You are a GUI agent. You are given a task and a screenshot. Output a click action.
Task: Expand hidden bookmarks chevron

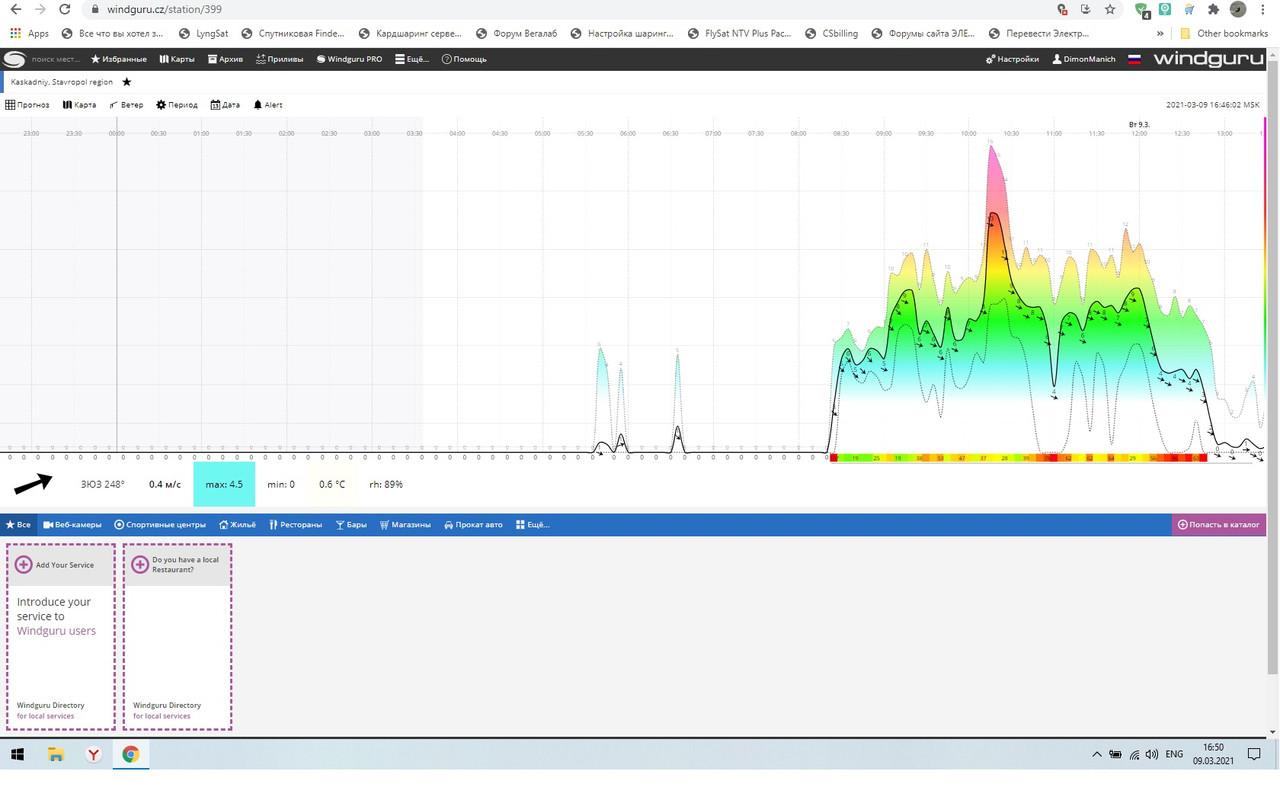click(1160, 33)
